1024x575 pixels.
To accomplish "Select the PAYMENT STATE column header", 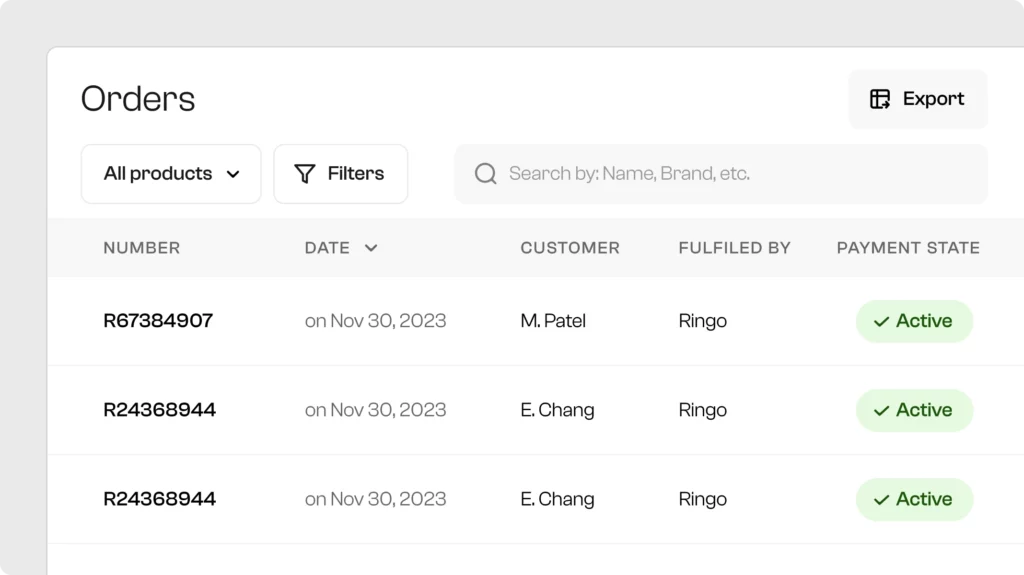I will point(908,248).
